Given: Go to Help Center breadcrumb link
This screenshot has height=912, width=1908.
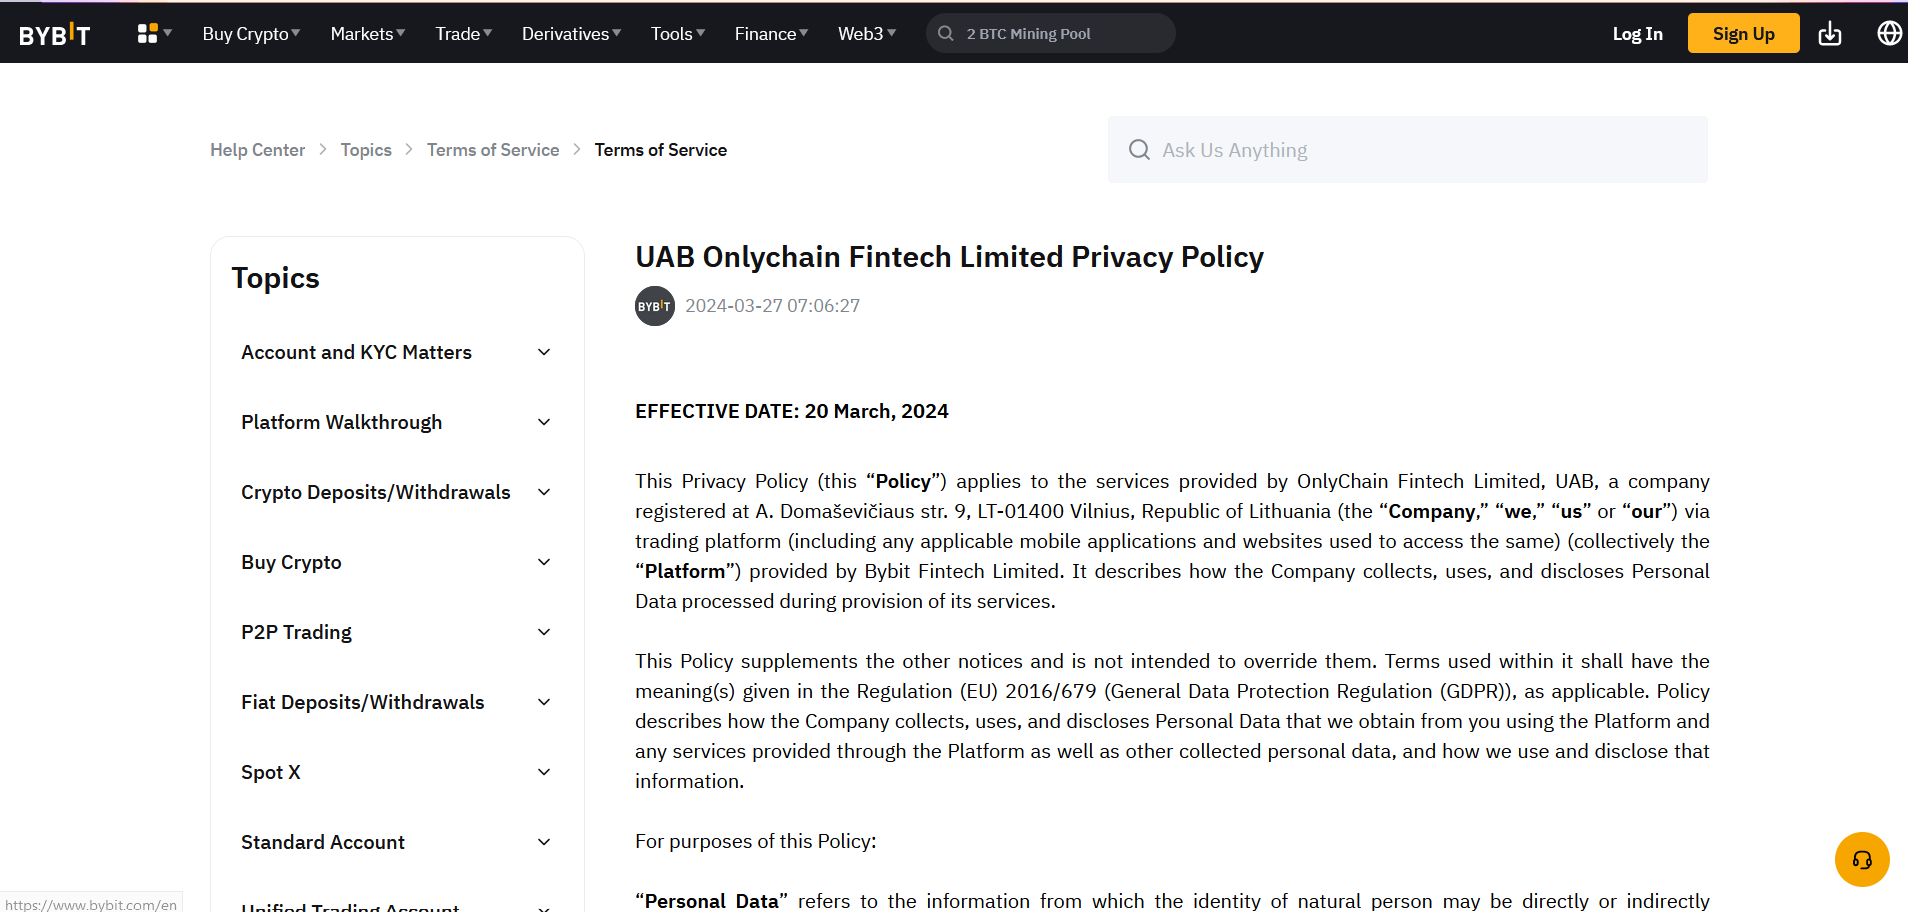Looking at the screenshot, I should [257, 150].
